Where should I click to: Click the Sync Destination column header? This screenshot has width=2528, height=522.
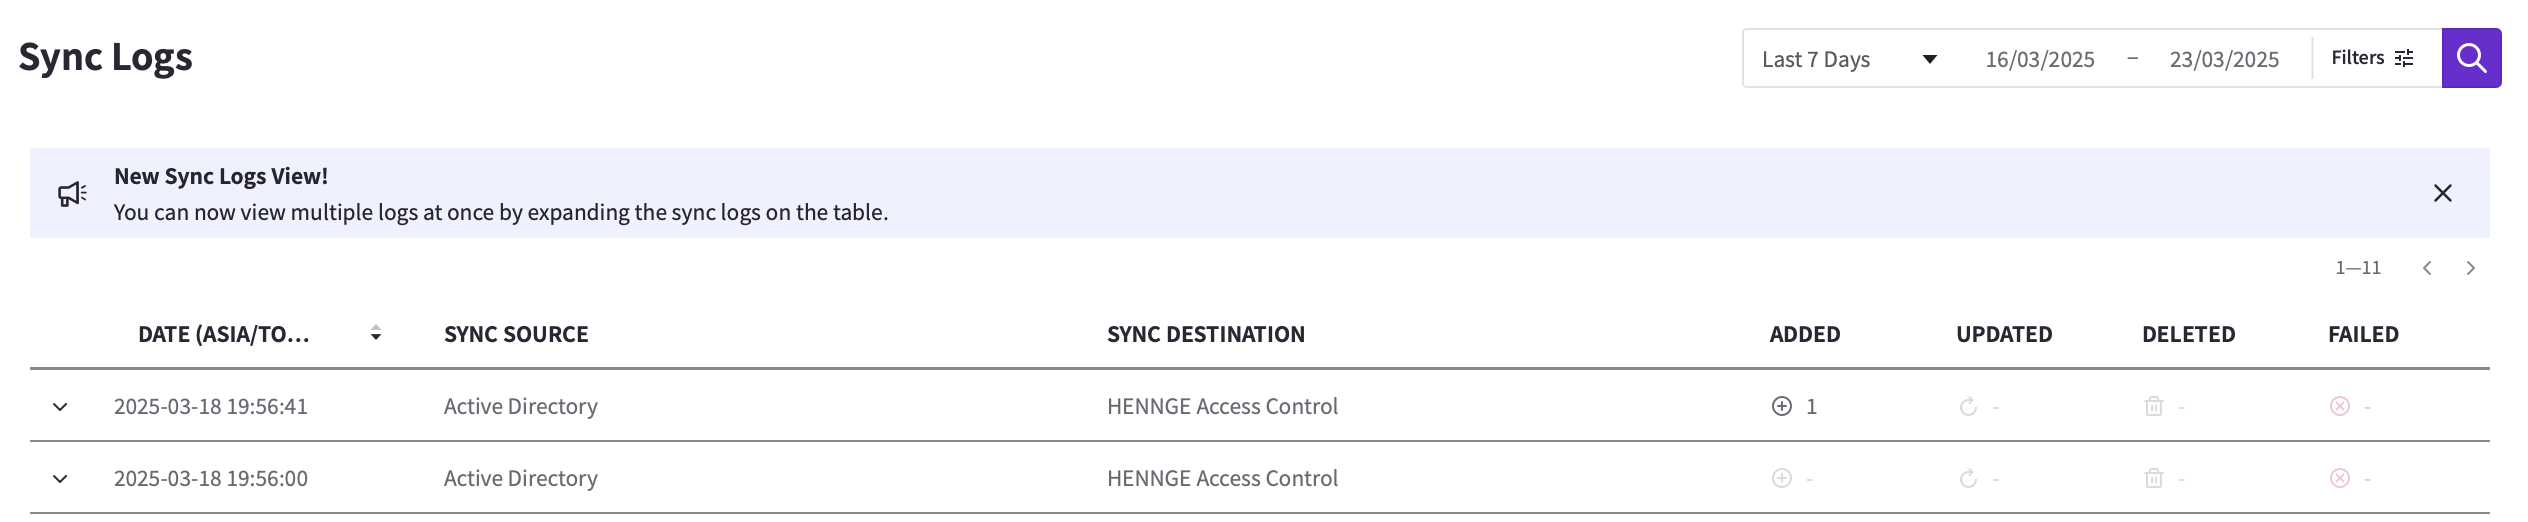coord(1205,334)
